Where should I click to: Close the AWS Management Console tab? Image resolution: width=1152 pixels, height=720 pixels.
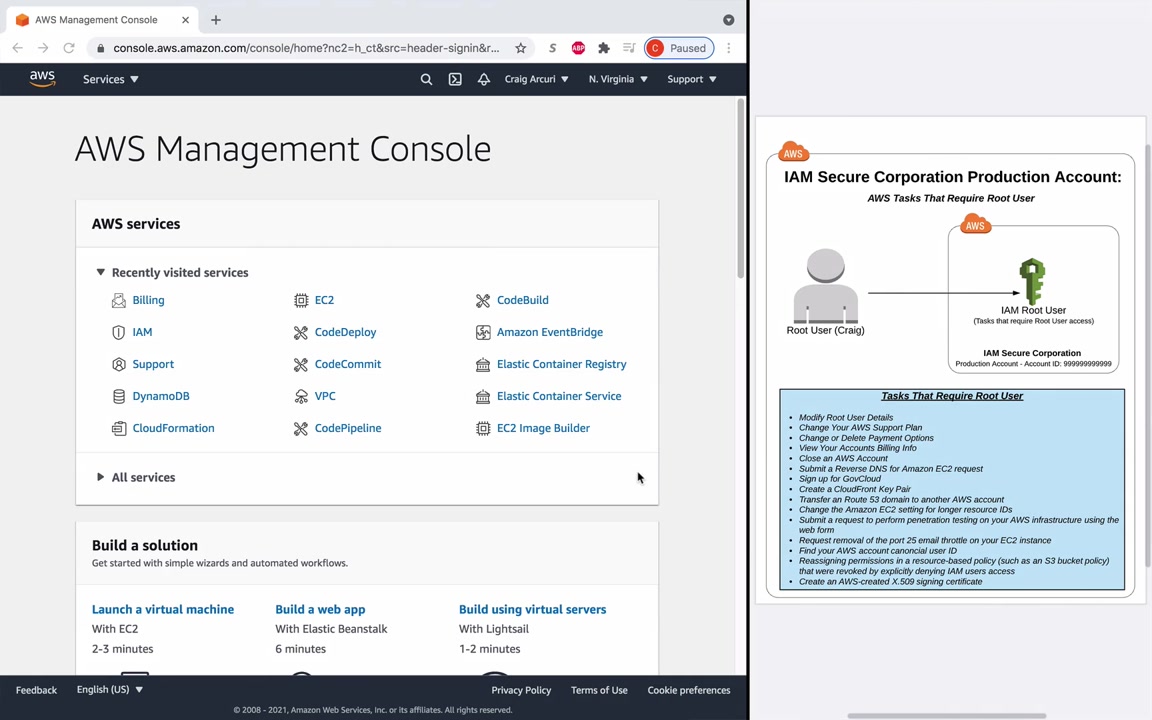tap(185, 20)
